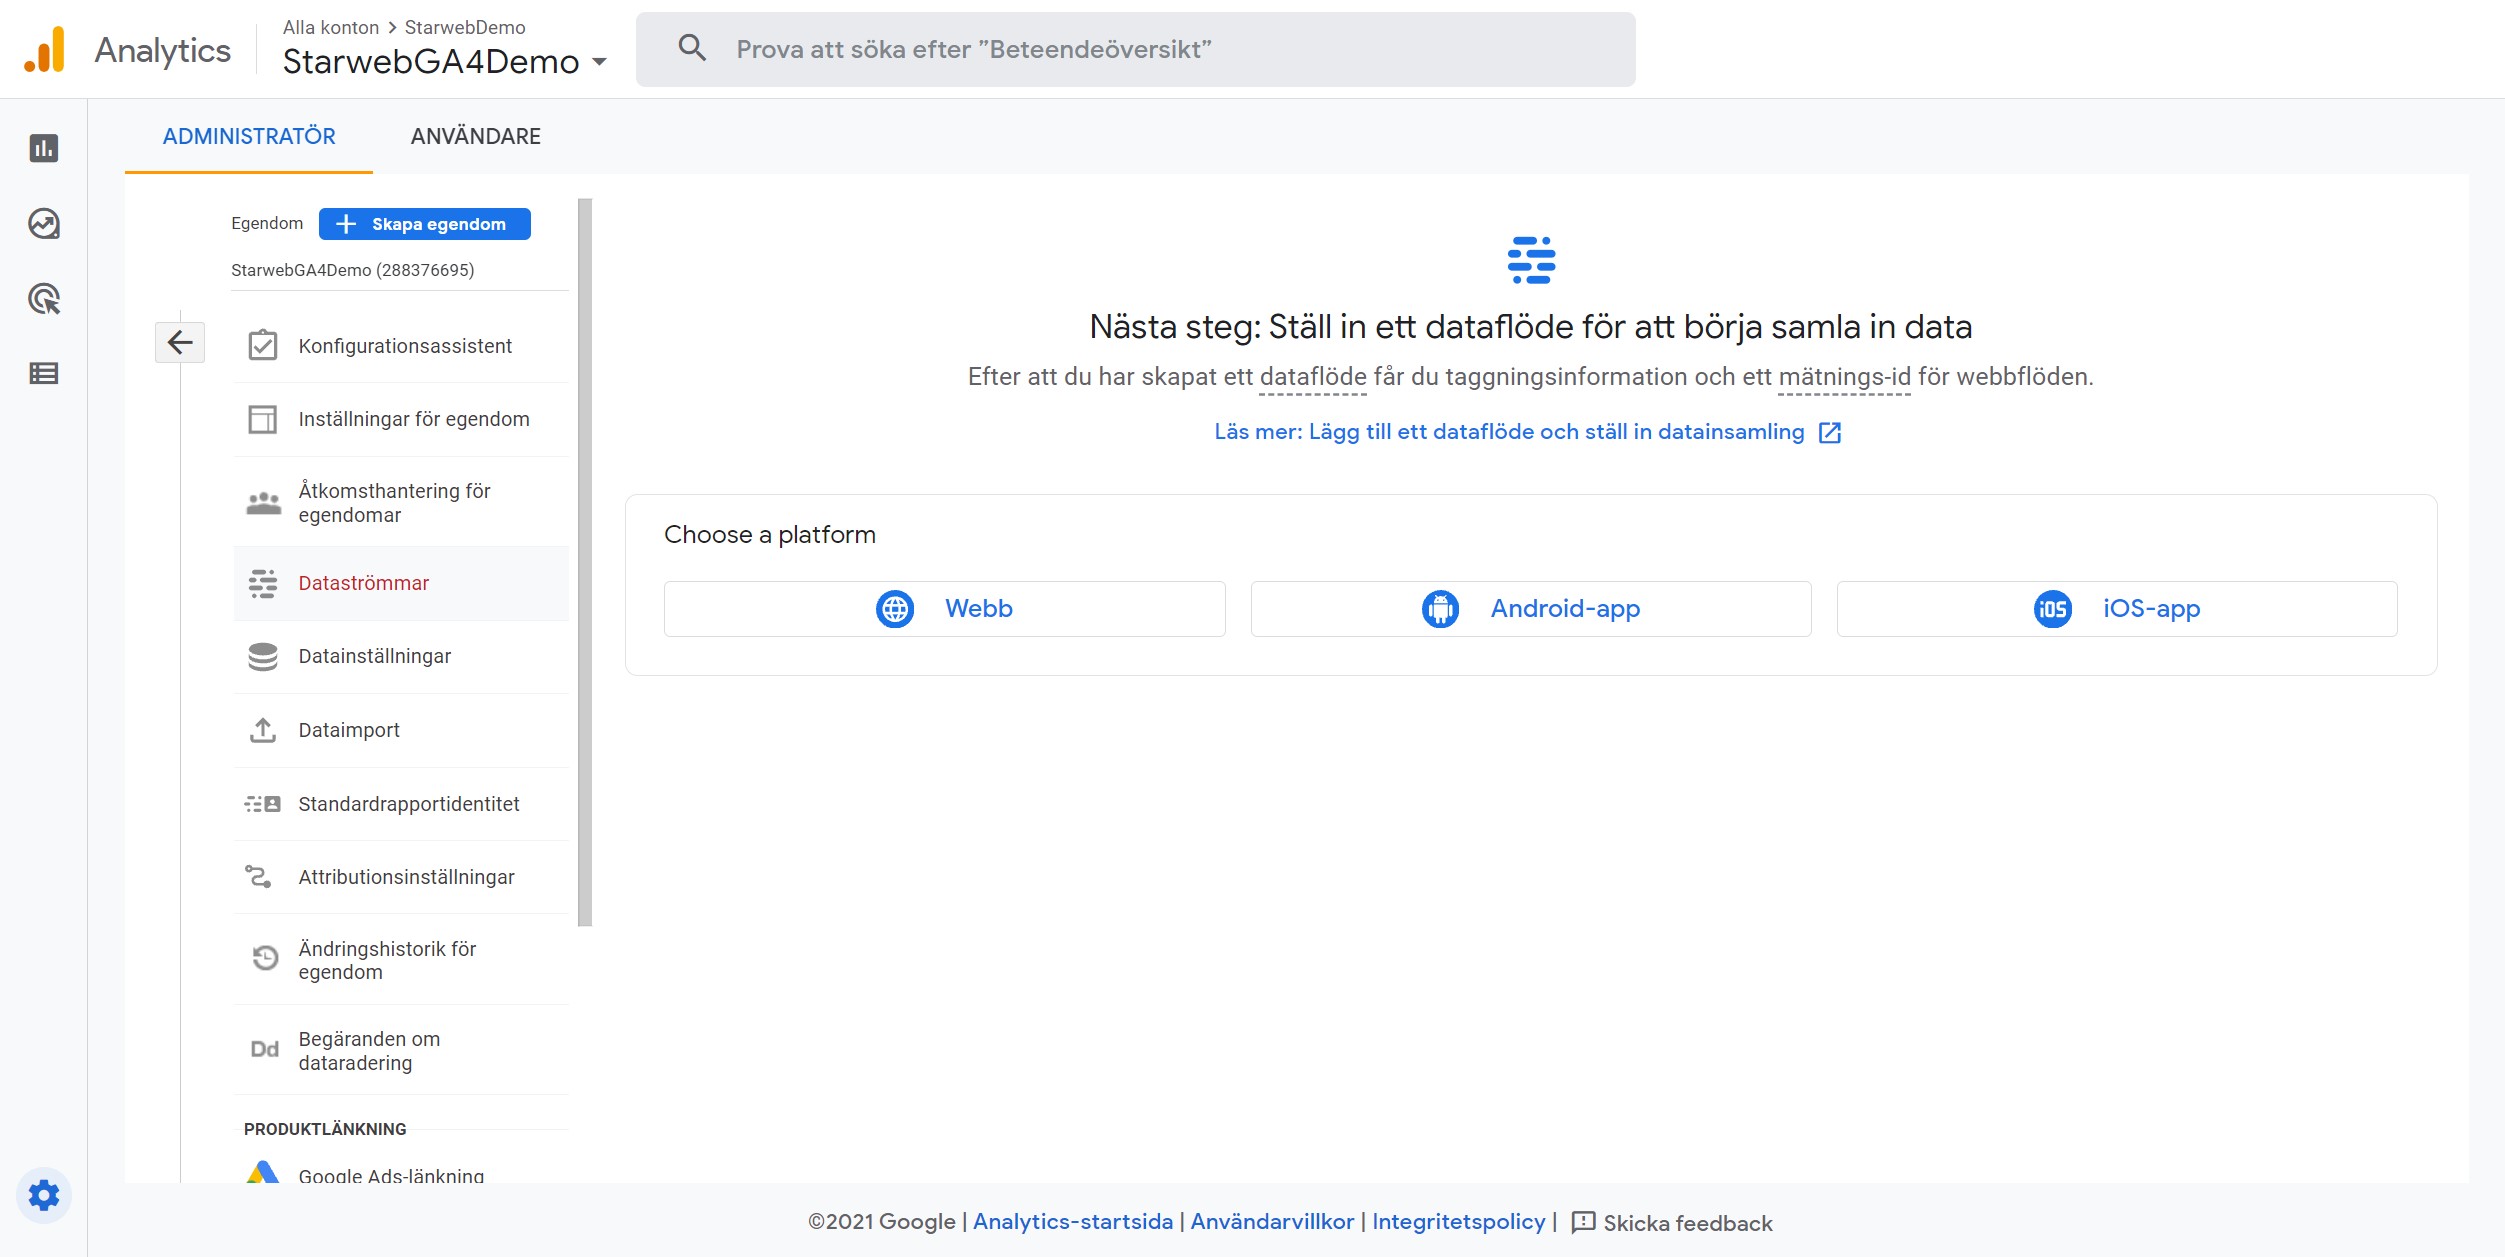The width and height of the screenshot is (2505, 1257).
Task: Click Alla konton breadcrumb
Action: (331, 27)
